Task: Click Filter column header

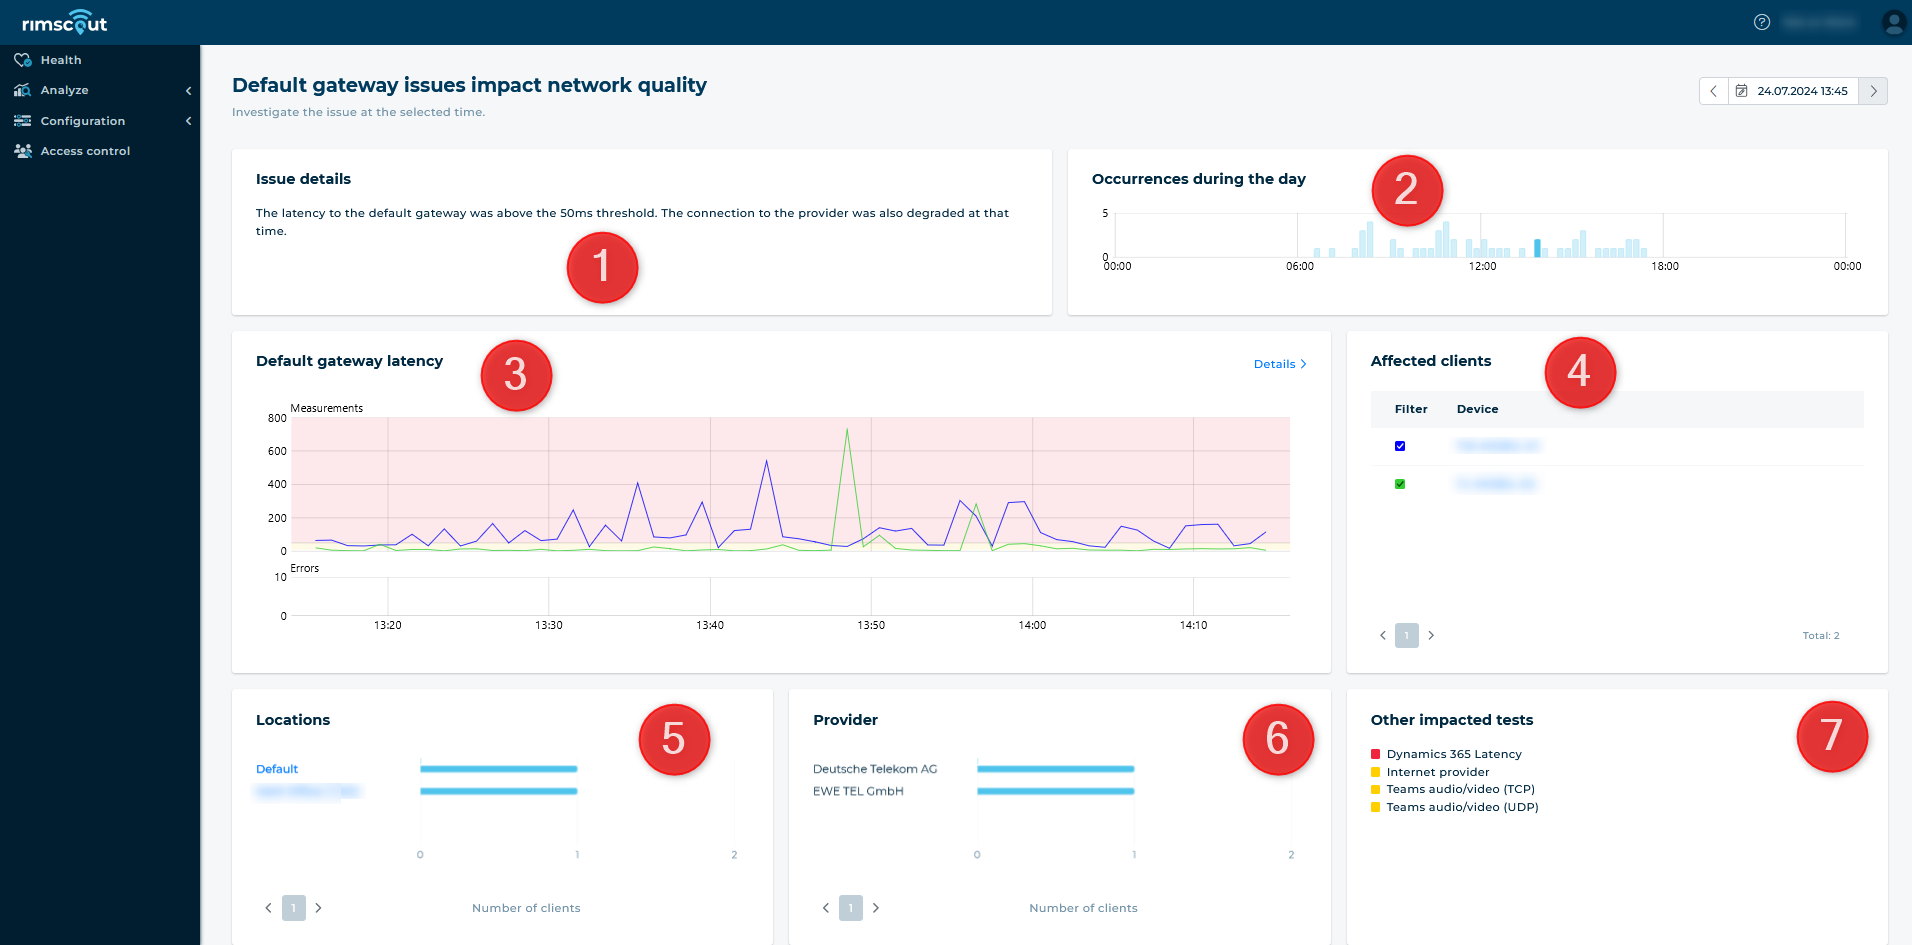Action: pyautogui.click(x=1411, y=409)
